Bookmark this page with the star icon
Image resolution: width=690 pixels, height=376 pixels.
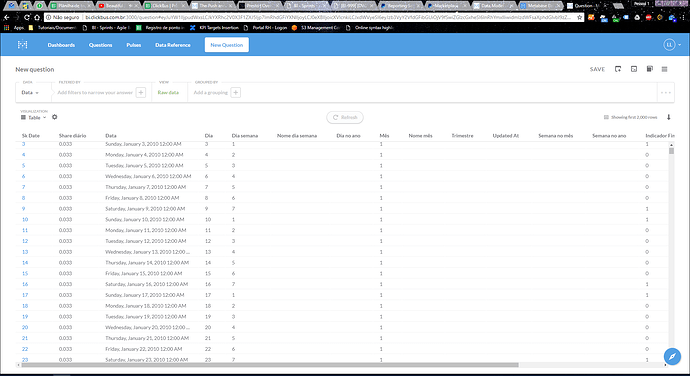[580, 18]
